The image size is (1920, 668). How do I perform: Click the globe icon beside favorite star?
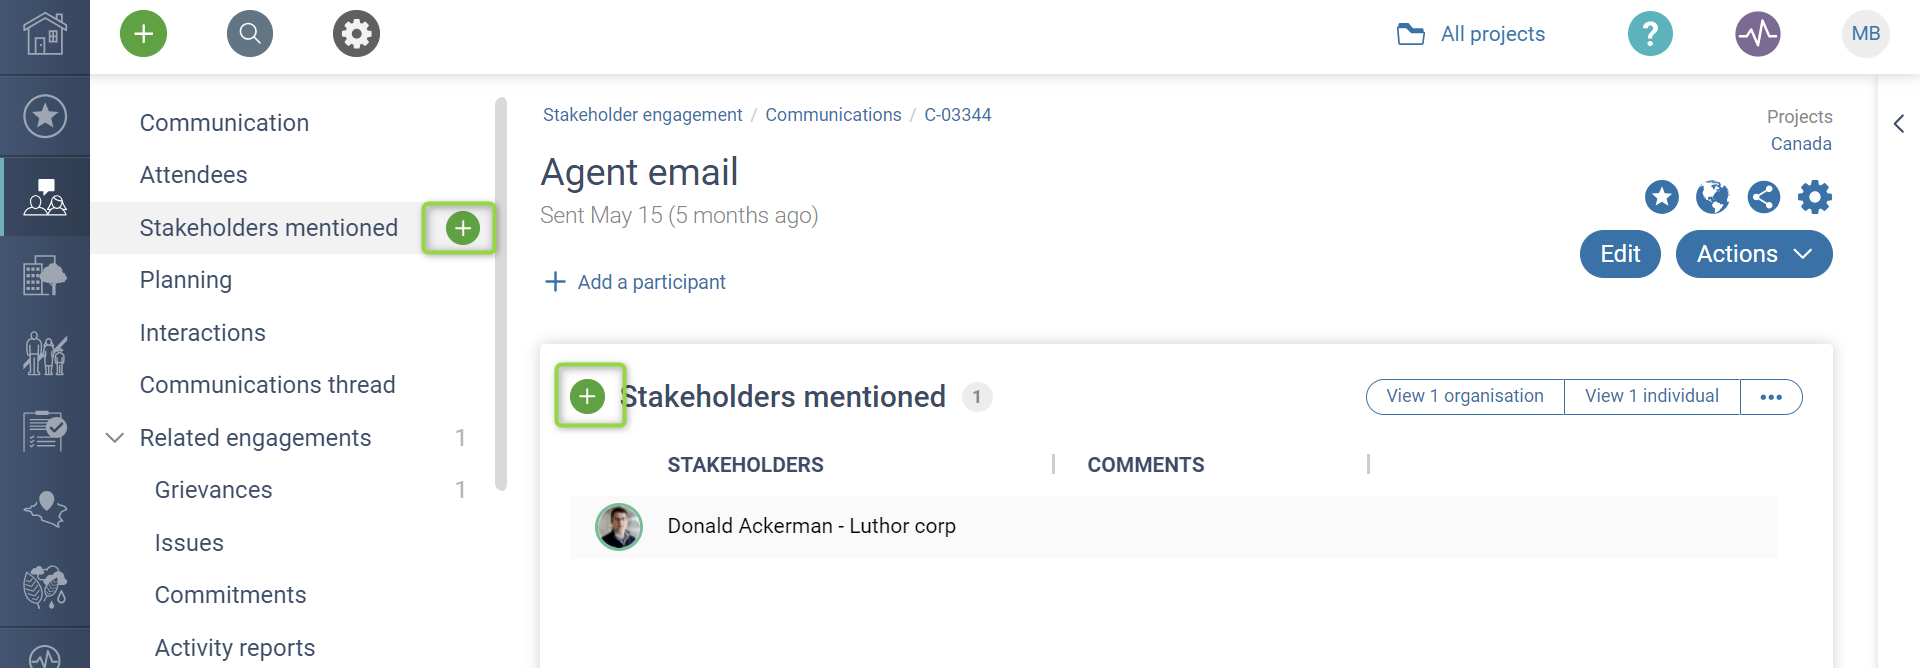click(1712, 197)
